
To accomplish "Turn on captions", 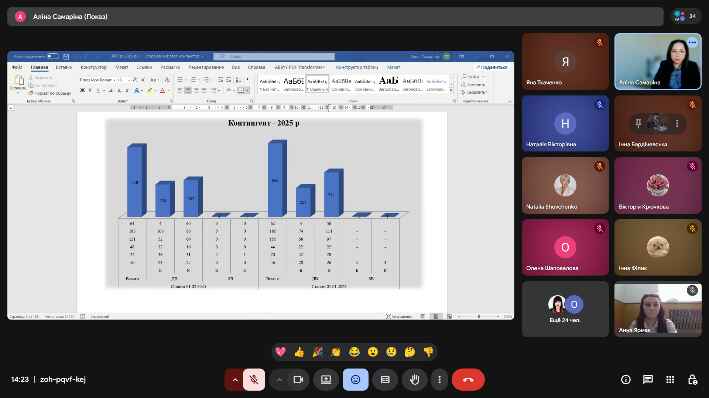I will (385, 379).
